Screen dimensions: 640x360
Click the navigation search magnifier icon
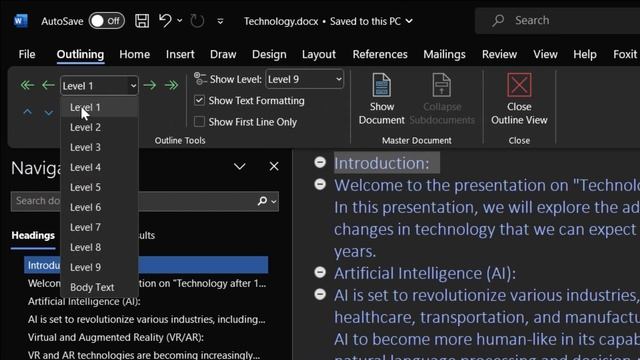click(x=262, y=201)
